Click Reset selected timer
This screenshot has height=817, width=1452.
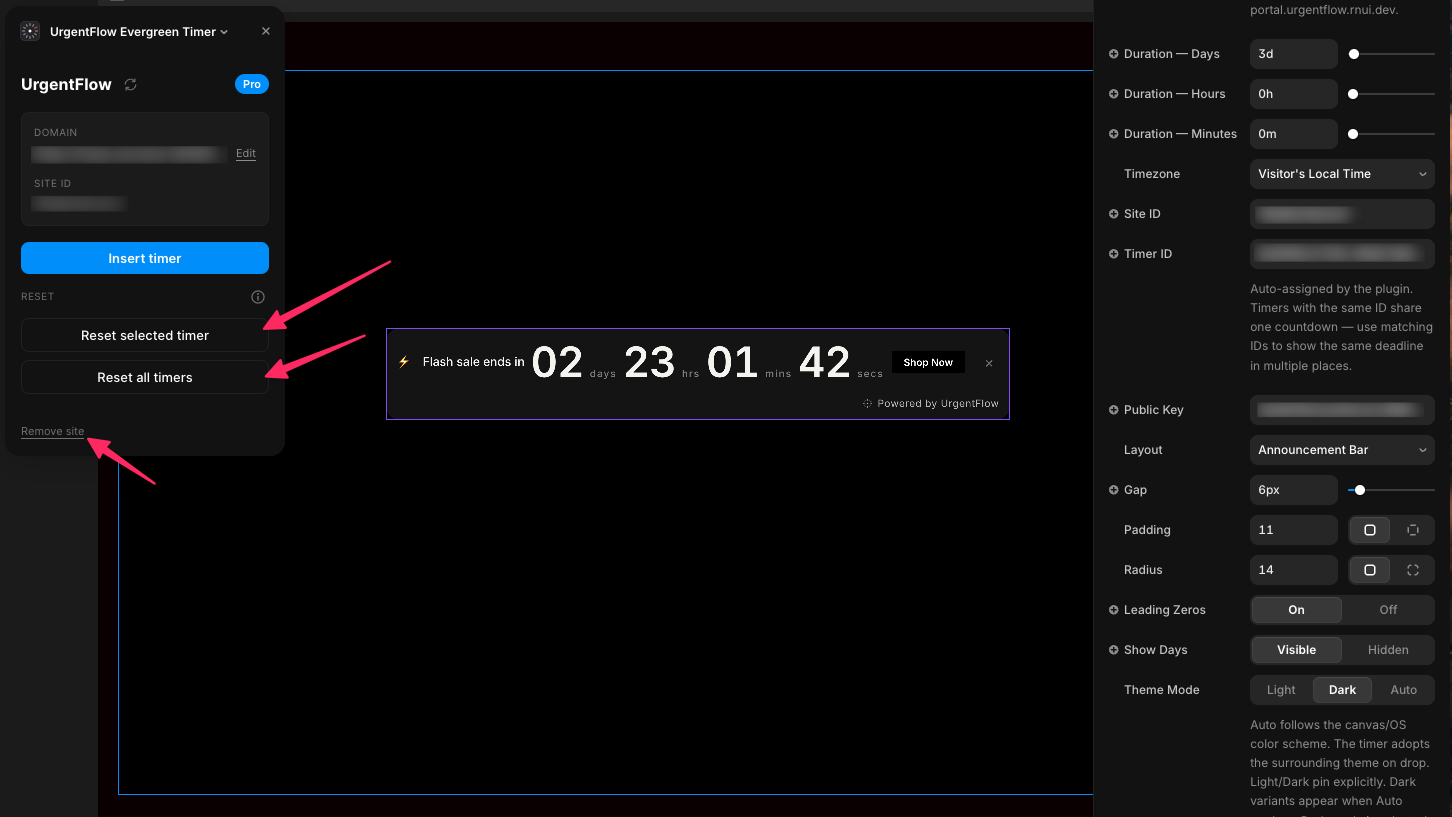pyautogui.click(x=145, y=335)
